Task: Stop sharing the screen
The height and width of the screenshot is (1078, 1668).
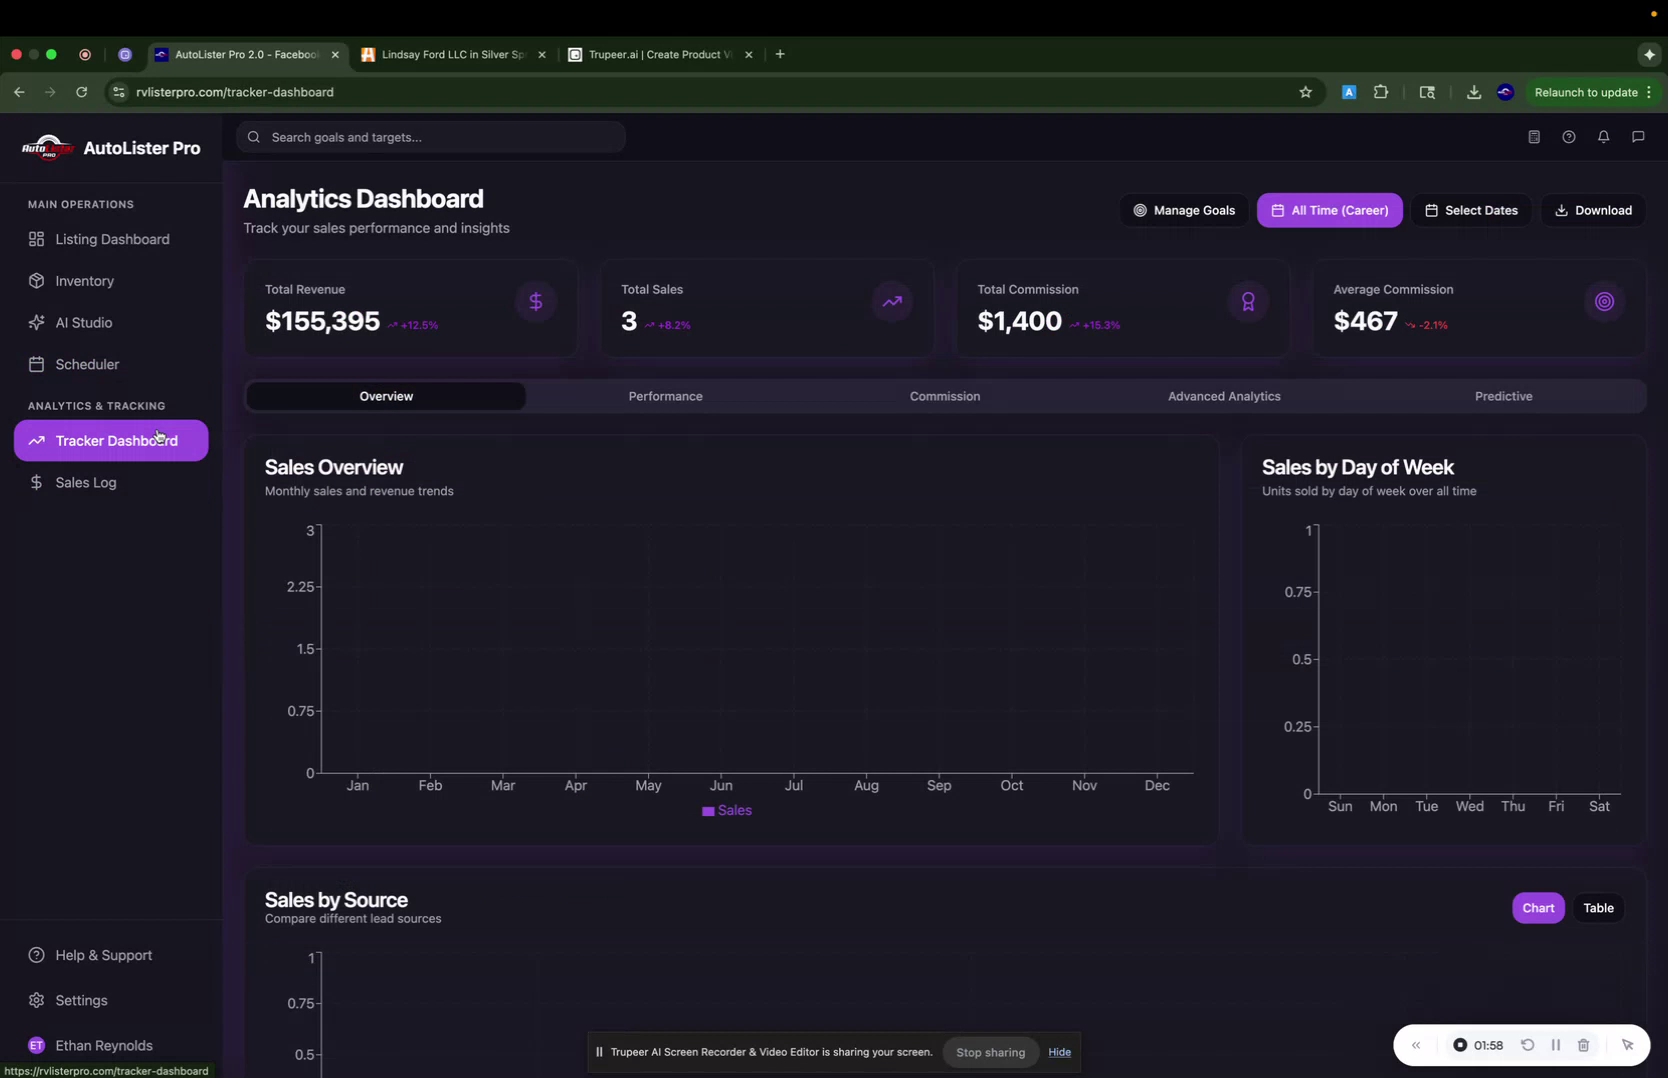Action: click(989, 1052)
